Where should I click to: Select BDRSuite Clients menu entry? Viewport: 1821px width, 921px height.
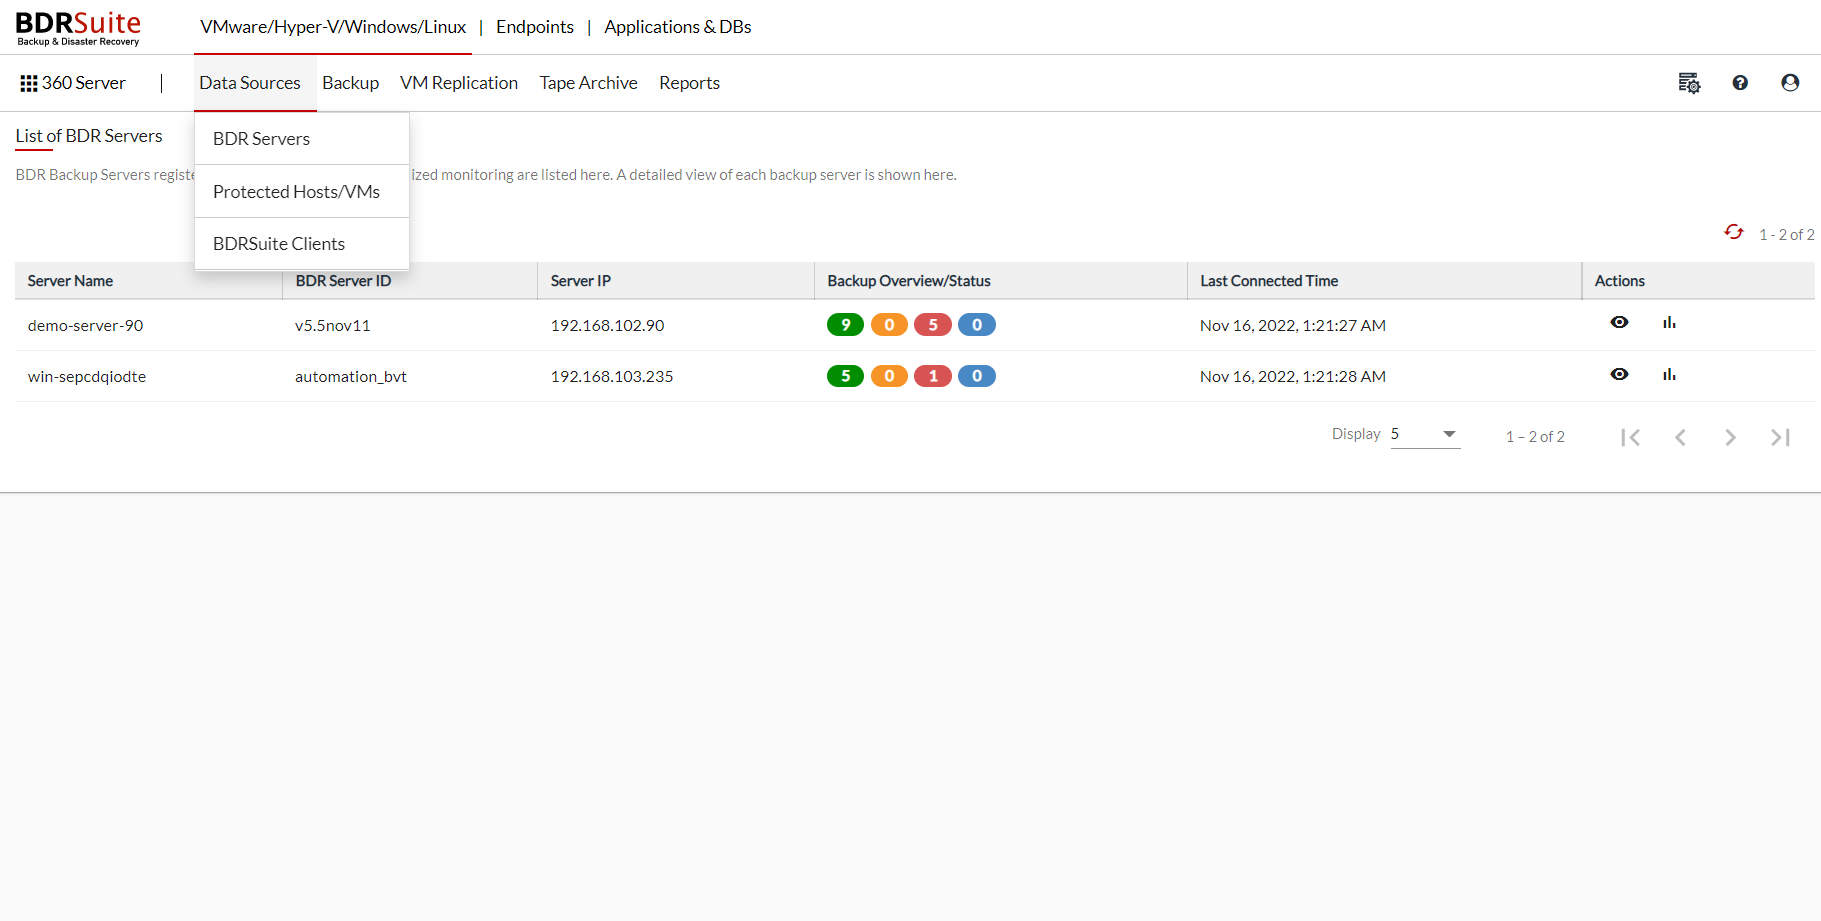point(302,244)
